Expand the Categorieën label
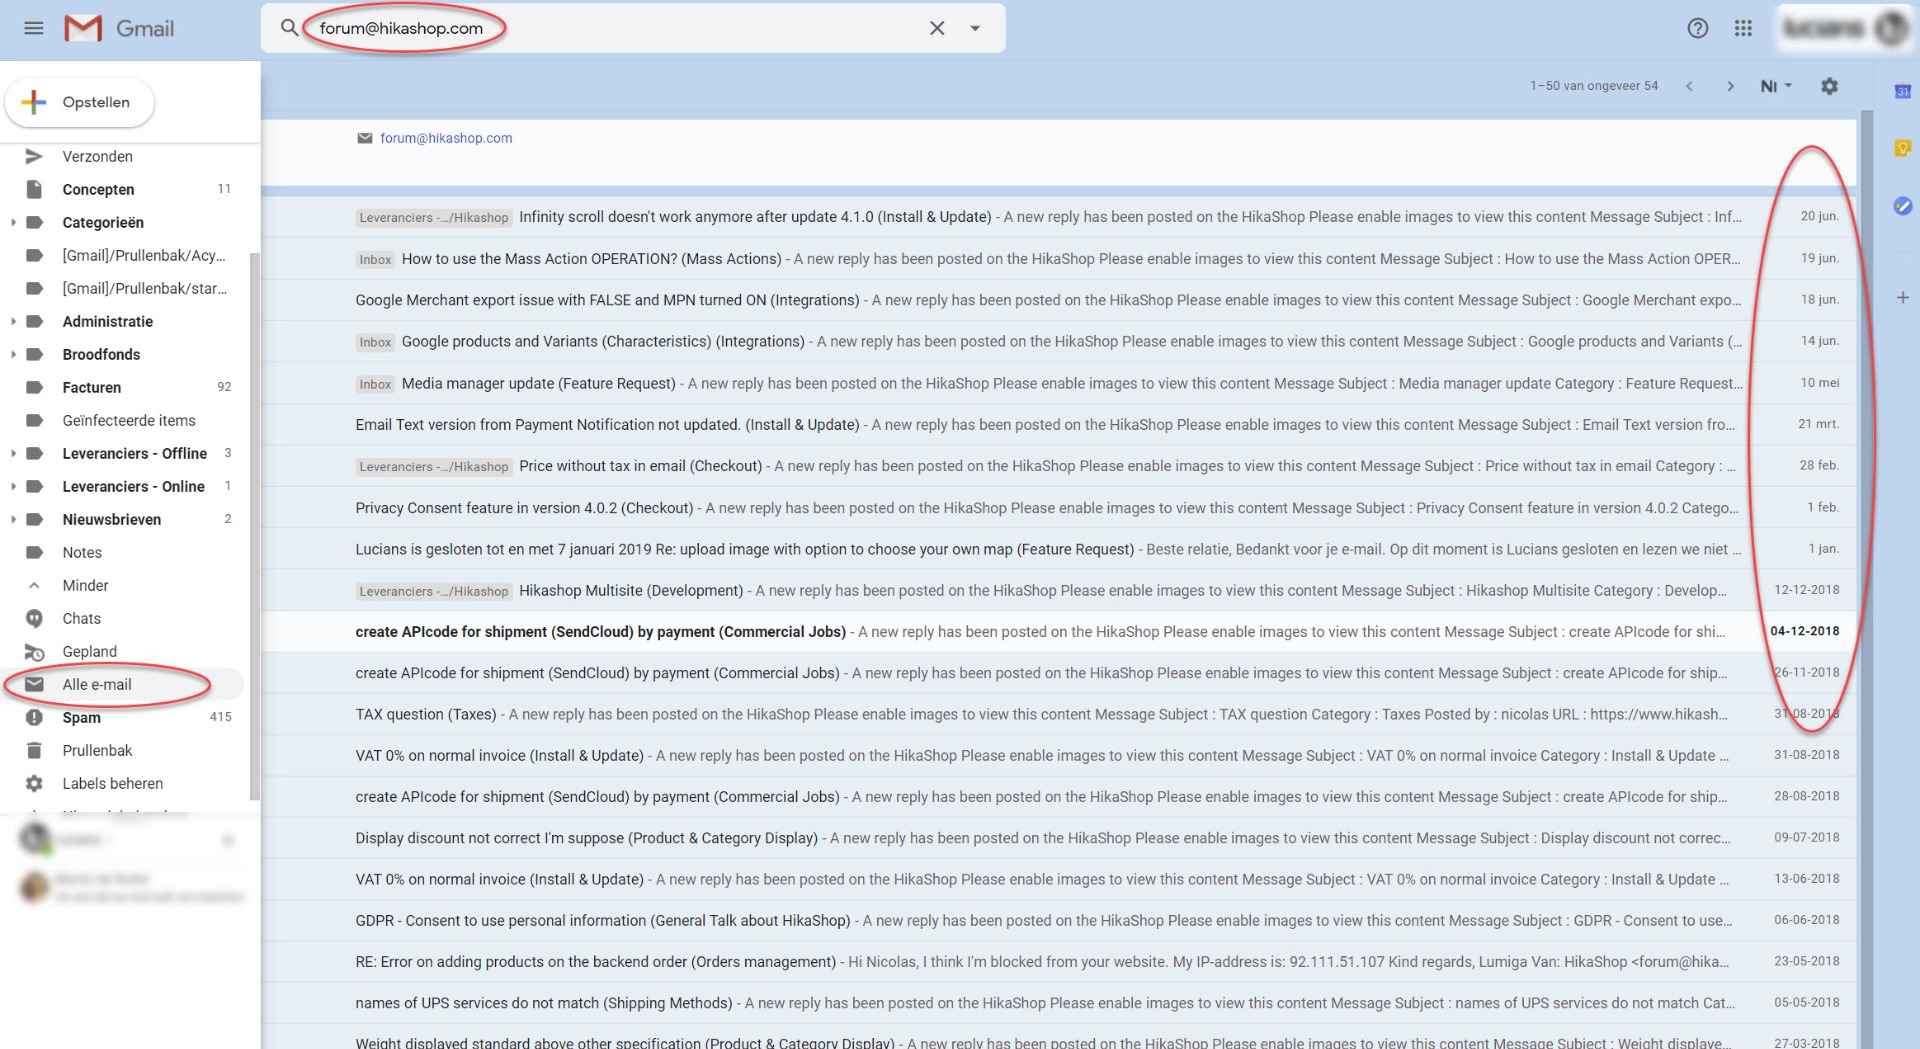 13,222
